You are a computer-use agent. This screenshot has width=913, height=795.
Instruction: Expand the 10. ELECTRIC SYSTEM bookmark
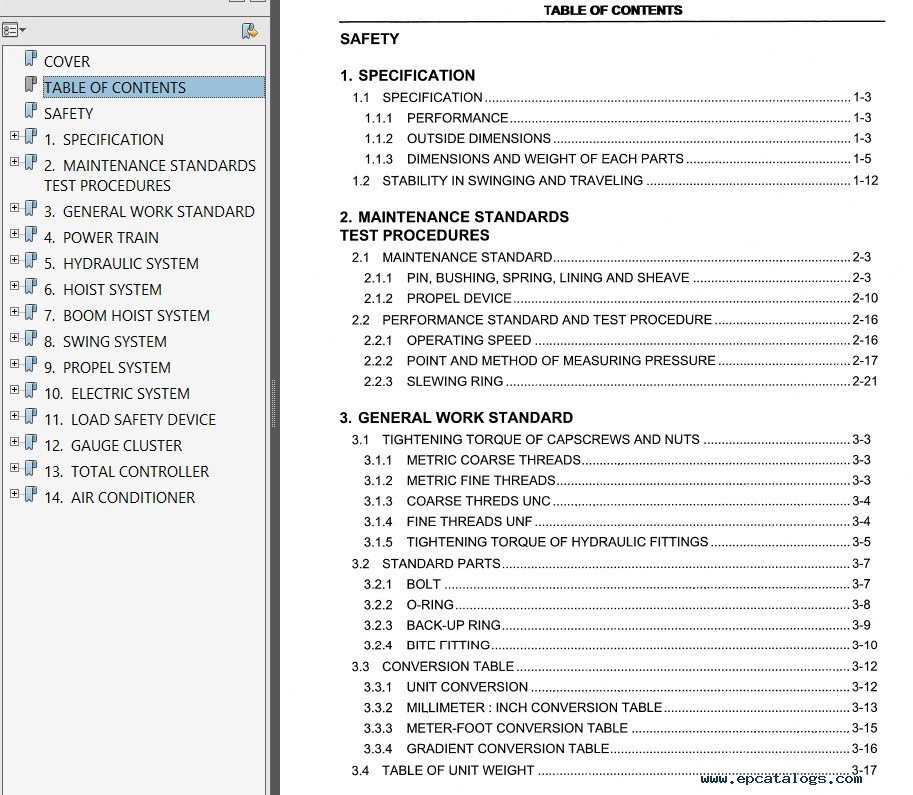(15, 390)
